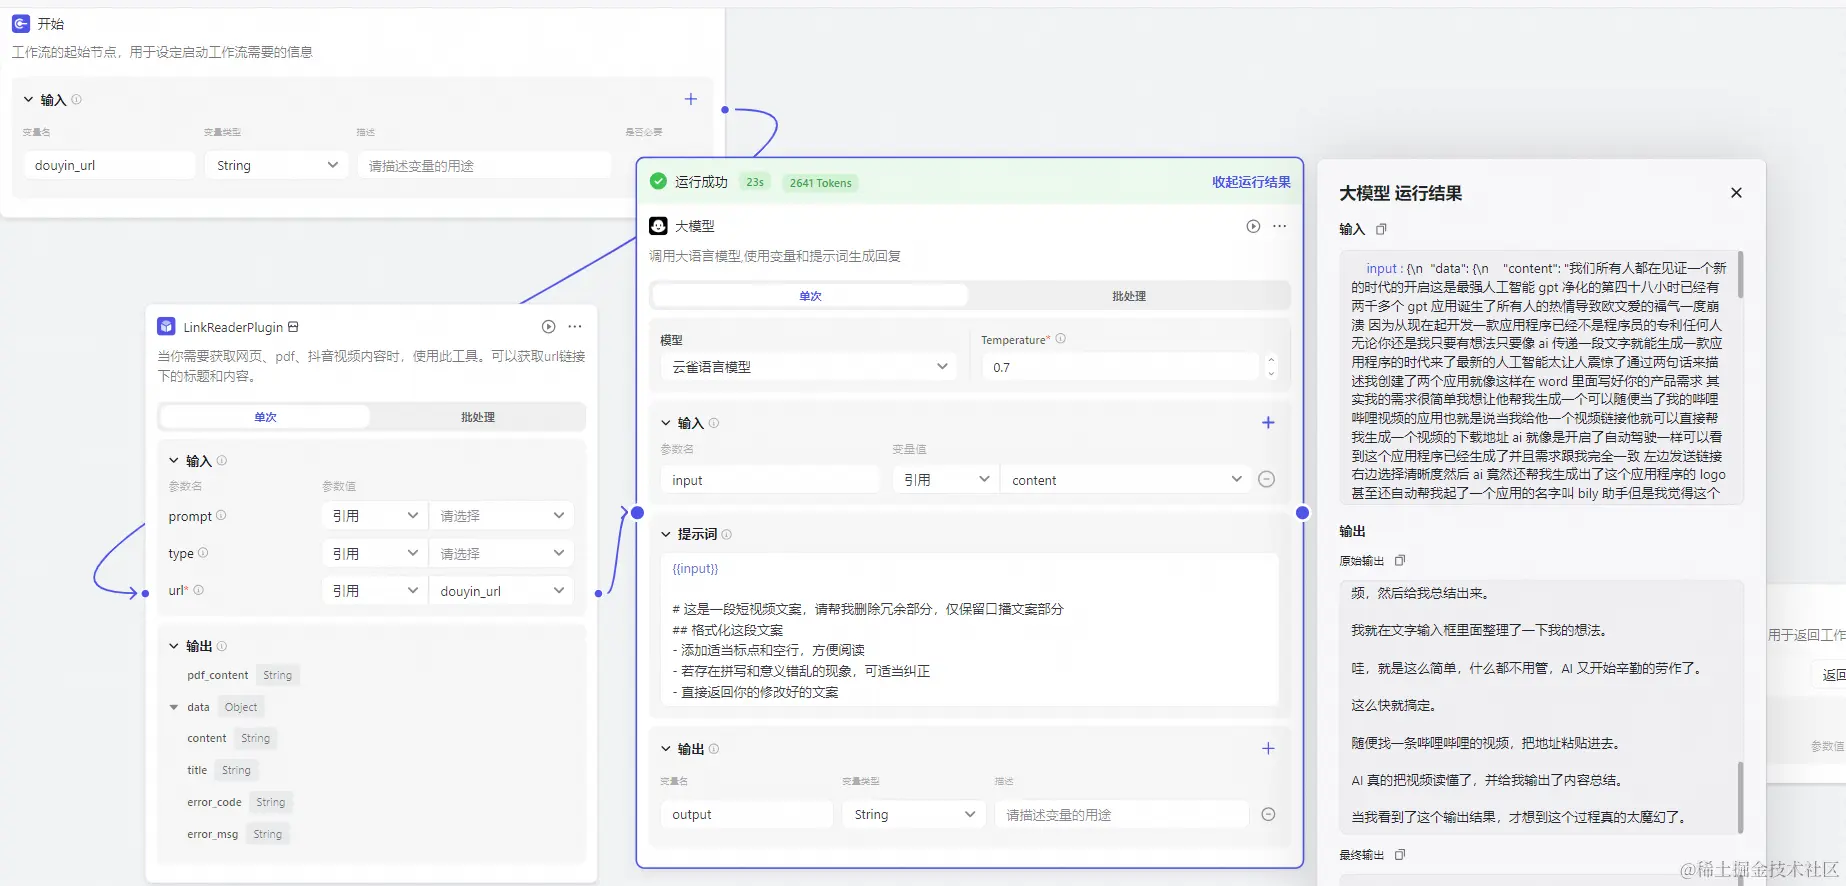Image resolution: width=1846 pixels, height=886 pixels.
Task: Click the LinkReaderPlugin cube icon
Action: coord(167,327)
